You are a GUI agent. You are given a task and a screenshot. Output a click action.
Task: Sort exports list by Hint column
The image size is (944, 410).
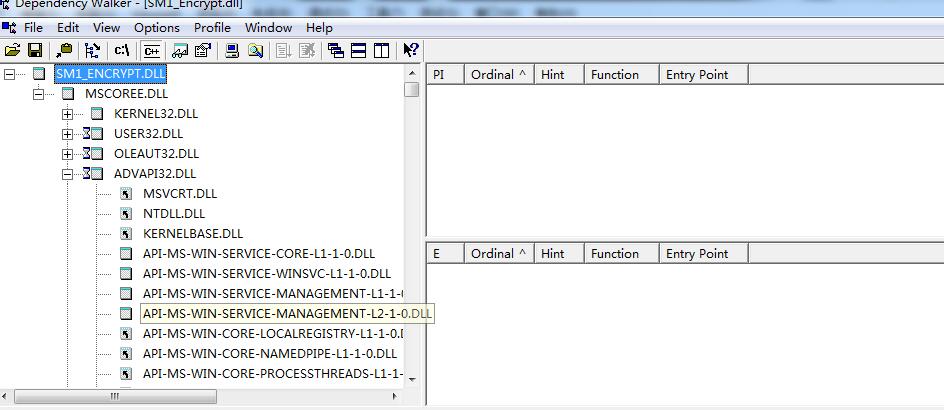click(559, 253)
